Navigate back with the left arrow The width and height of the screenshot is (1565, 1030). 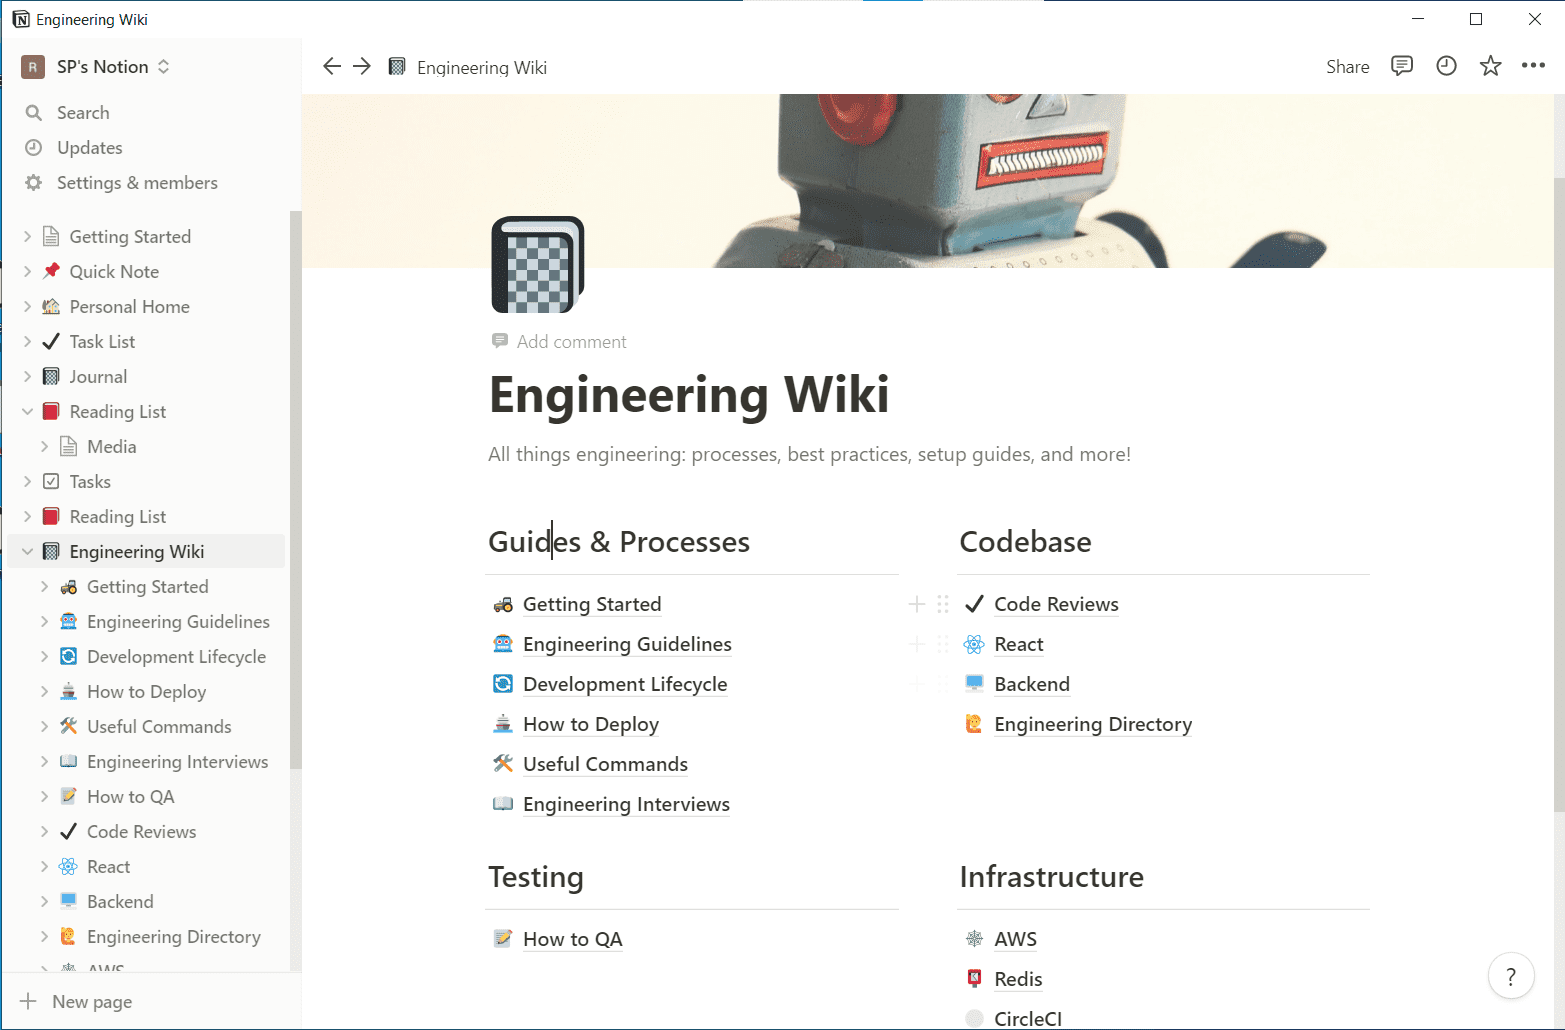(x=332, y=66)
